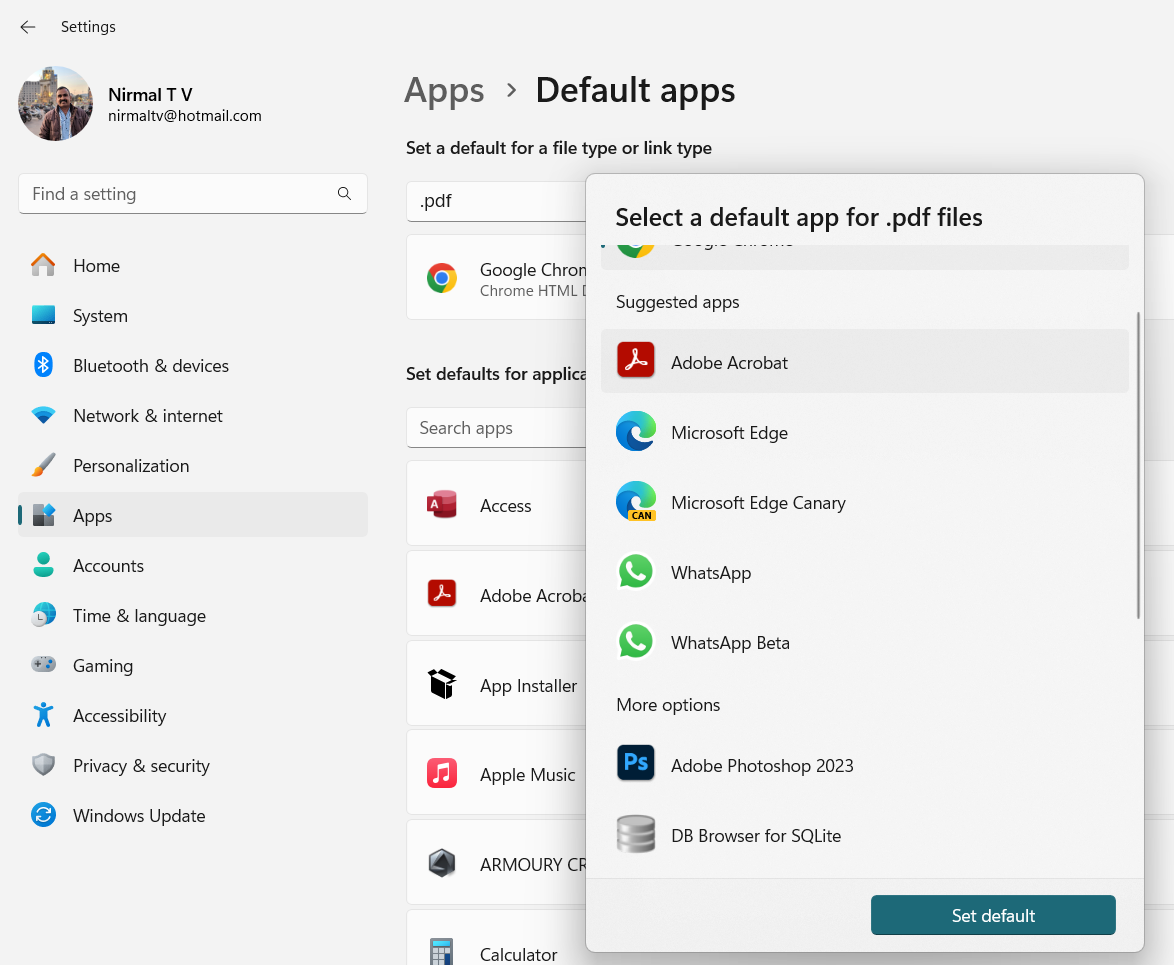Click the Set default button
This screenshot has width=1174, height=965.
[993, 915]
